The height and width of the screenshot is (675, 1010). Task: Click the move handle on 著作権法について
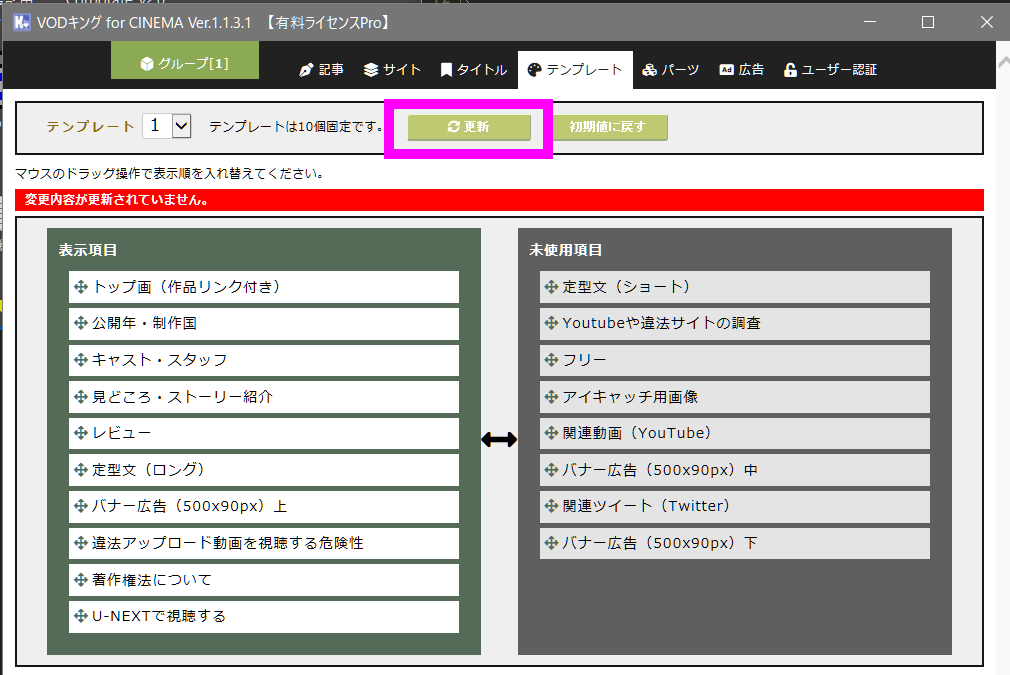click(81, 580)
